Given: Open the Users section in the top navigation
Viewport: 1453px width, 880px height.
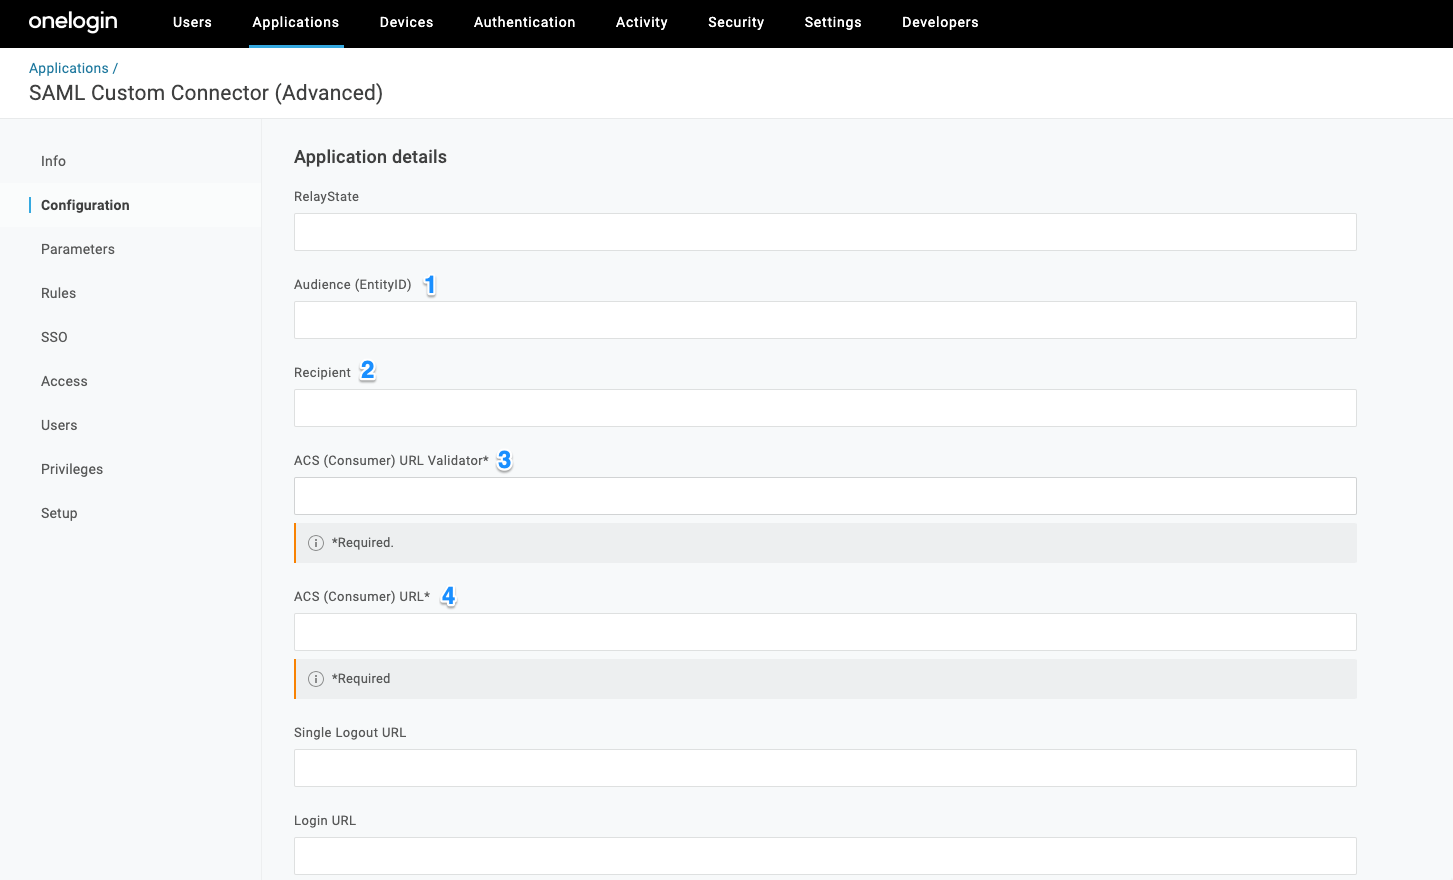Looking at the screenshot, I should [192, 22].
